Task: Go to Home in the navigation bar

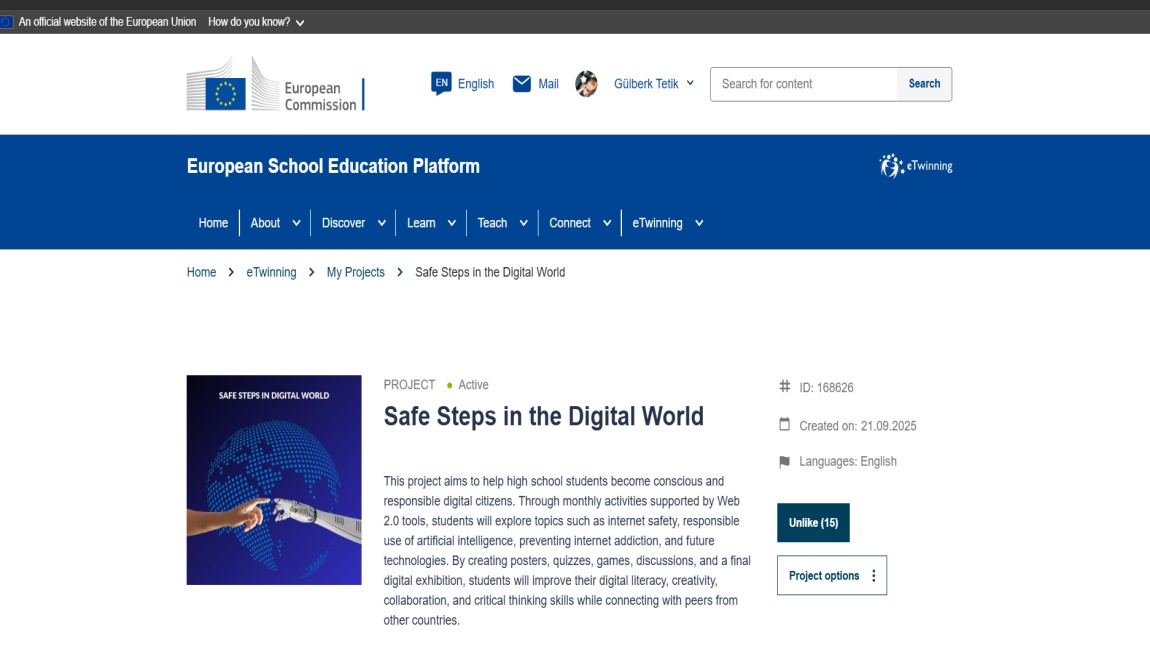Action: pyautogui.click(x=213, y=223)
